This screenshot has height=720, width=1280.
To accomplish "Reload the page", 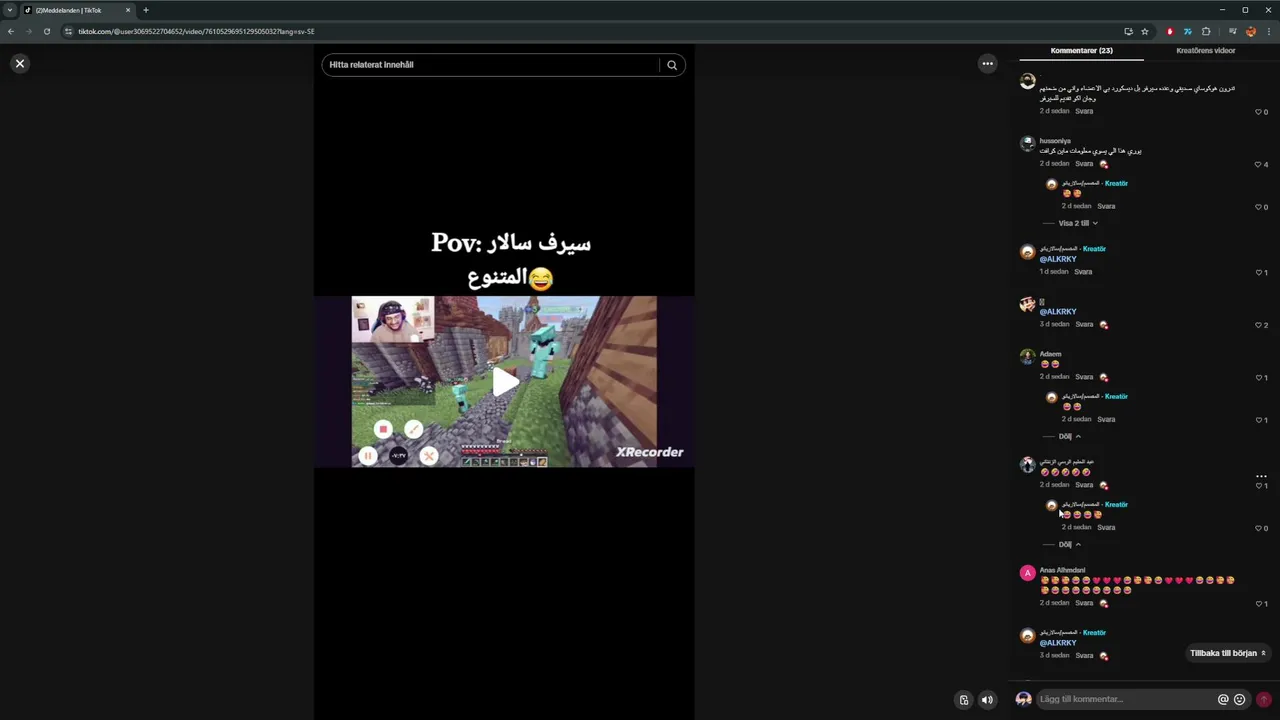I will 47,31.
